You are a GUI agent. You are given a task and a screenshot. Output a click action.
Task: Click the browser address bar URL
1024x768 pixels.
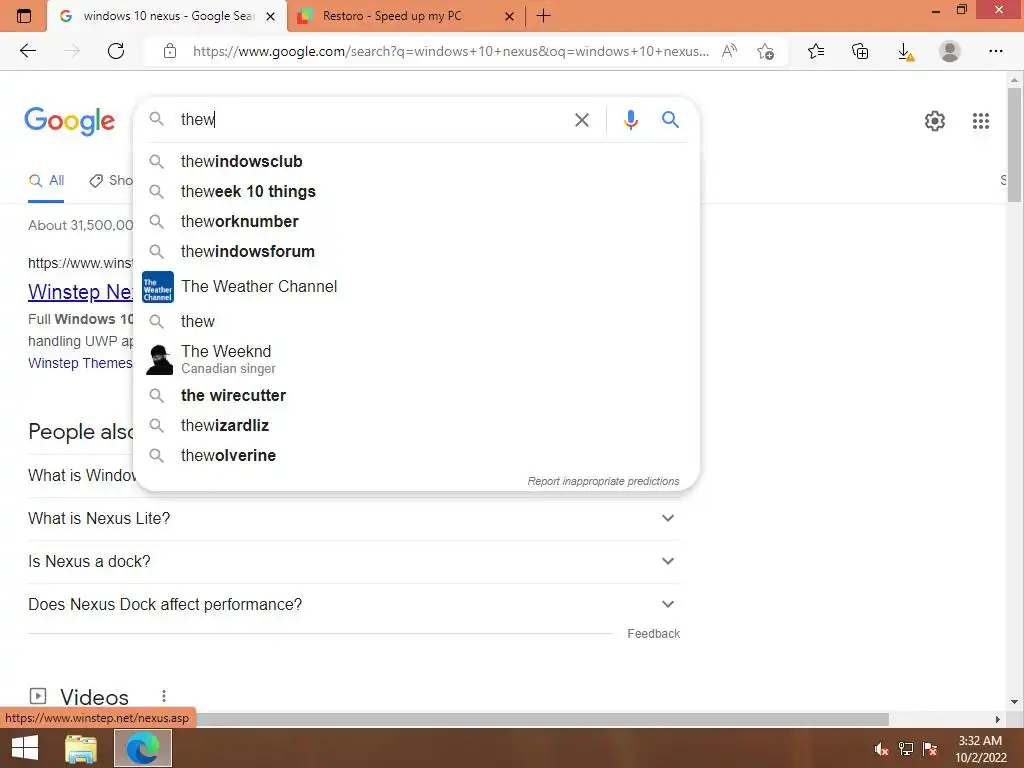pos(451,51)
